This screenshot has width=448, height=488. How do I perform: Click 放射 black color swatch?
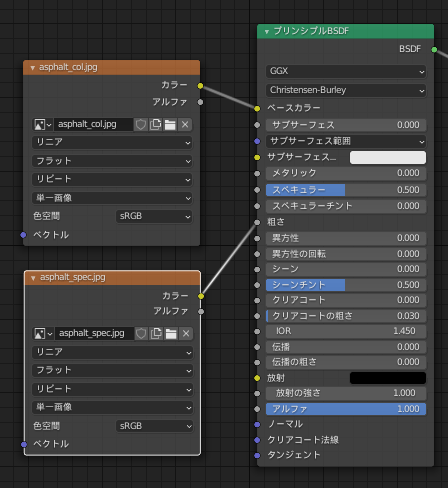tap(388, 378)
